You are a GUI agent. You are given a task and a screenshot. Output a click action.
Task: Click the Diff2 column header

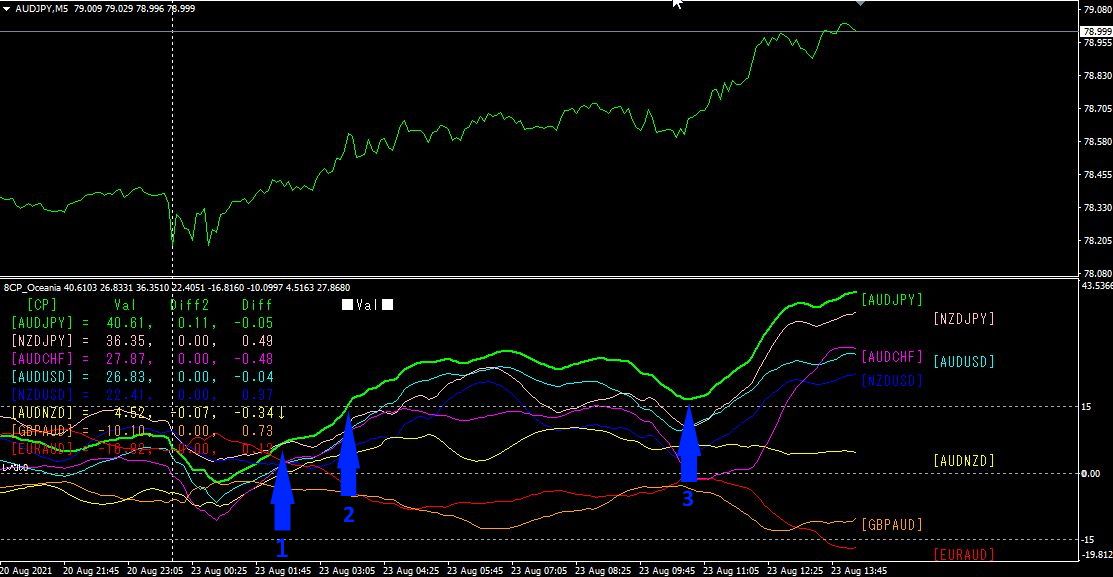(x=191, y=304)
